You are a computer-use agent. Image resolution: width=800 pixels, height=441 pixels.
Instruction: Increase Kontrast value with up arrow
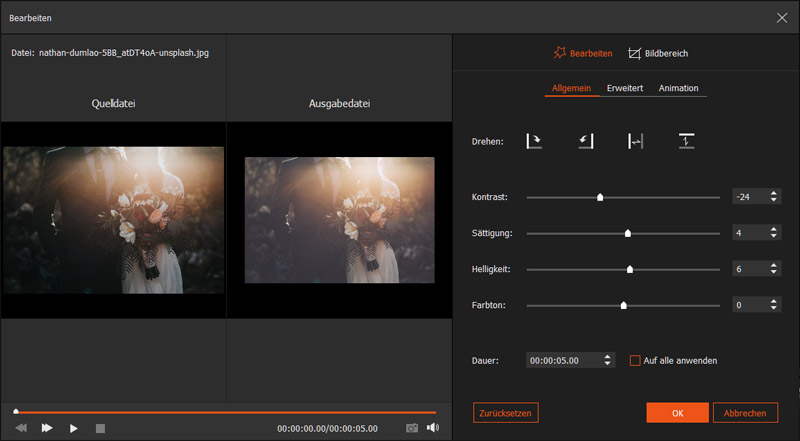pos(773,193)
